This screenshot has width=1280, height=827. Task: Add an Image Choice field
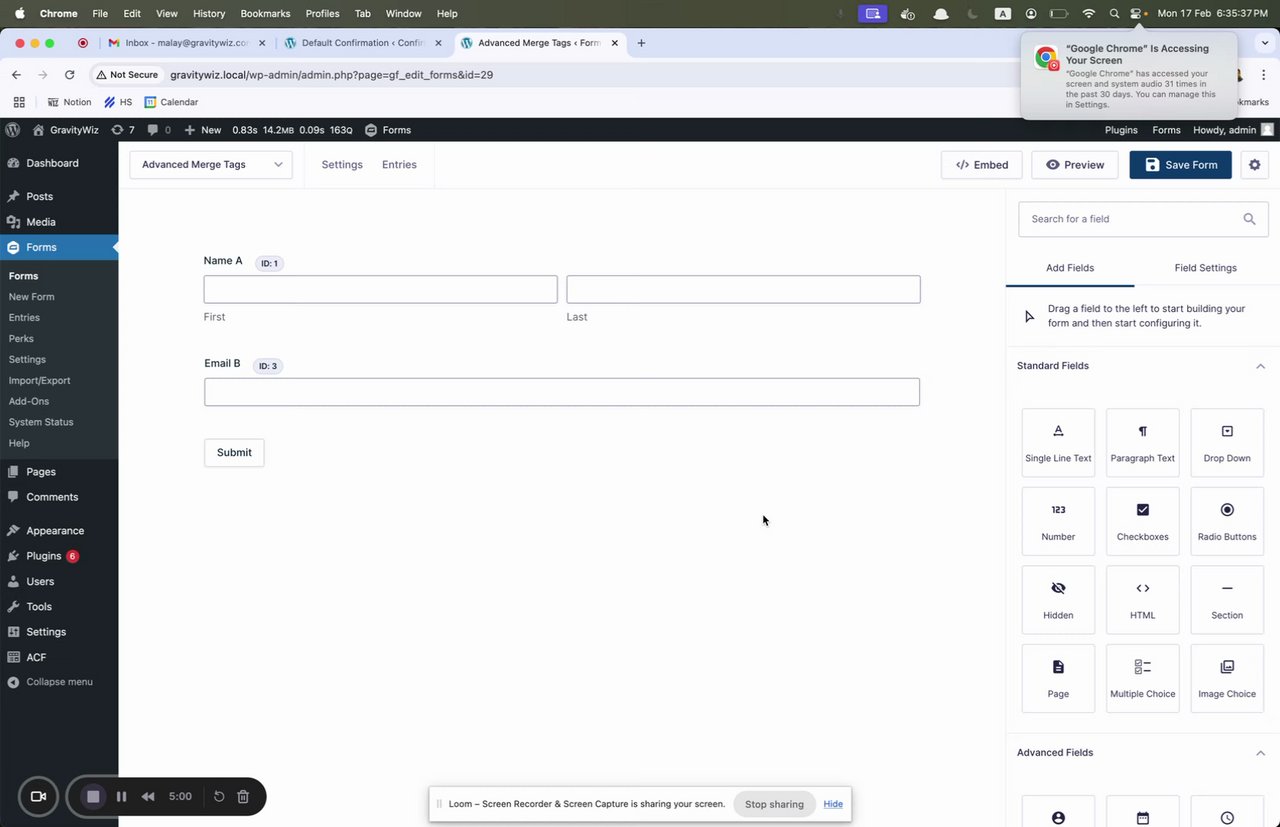pyautogui.click(x=1227, y=678)
